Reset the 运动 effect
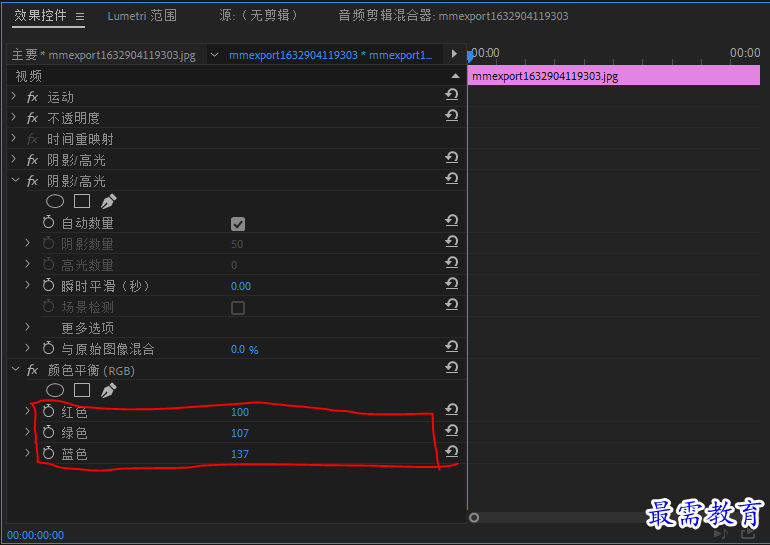The height and width of the screenshot is (545, 770). (452, 94)
